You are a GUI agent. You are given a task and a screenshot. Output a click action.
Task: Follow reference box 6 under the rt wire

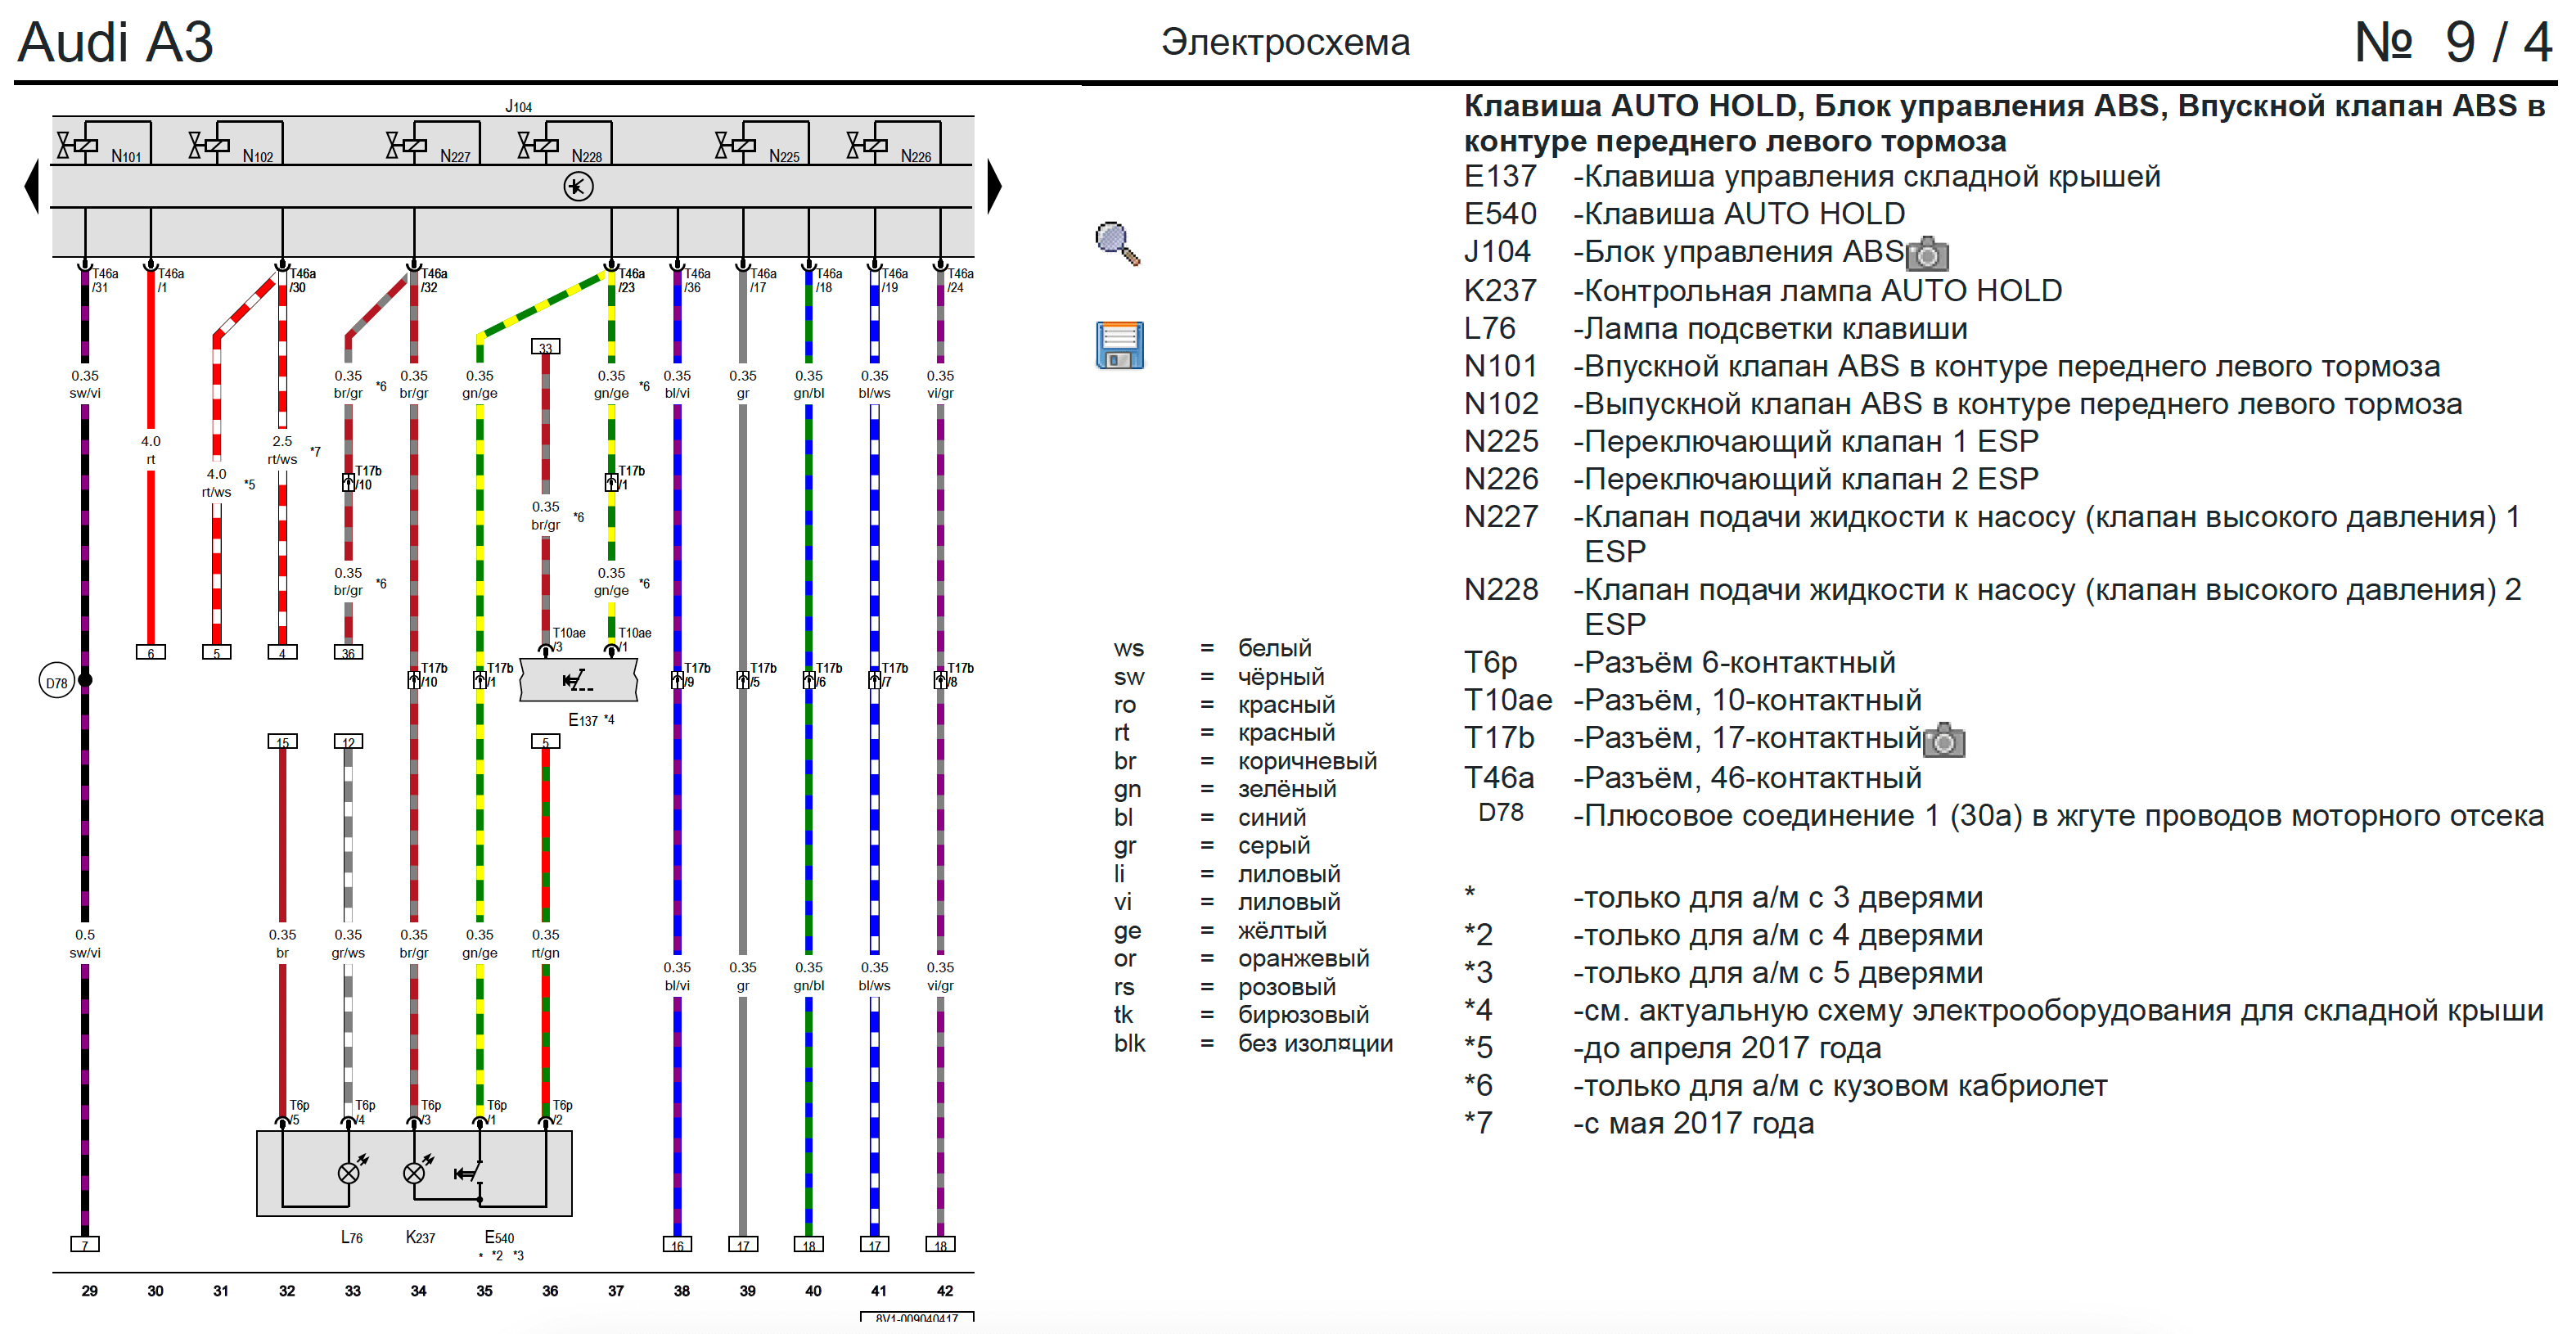151,652
